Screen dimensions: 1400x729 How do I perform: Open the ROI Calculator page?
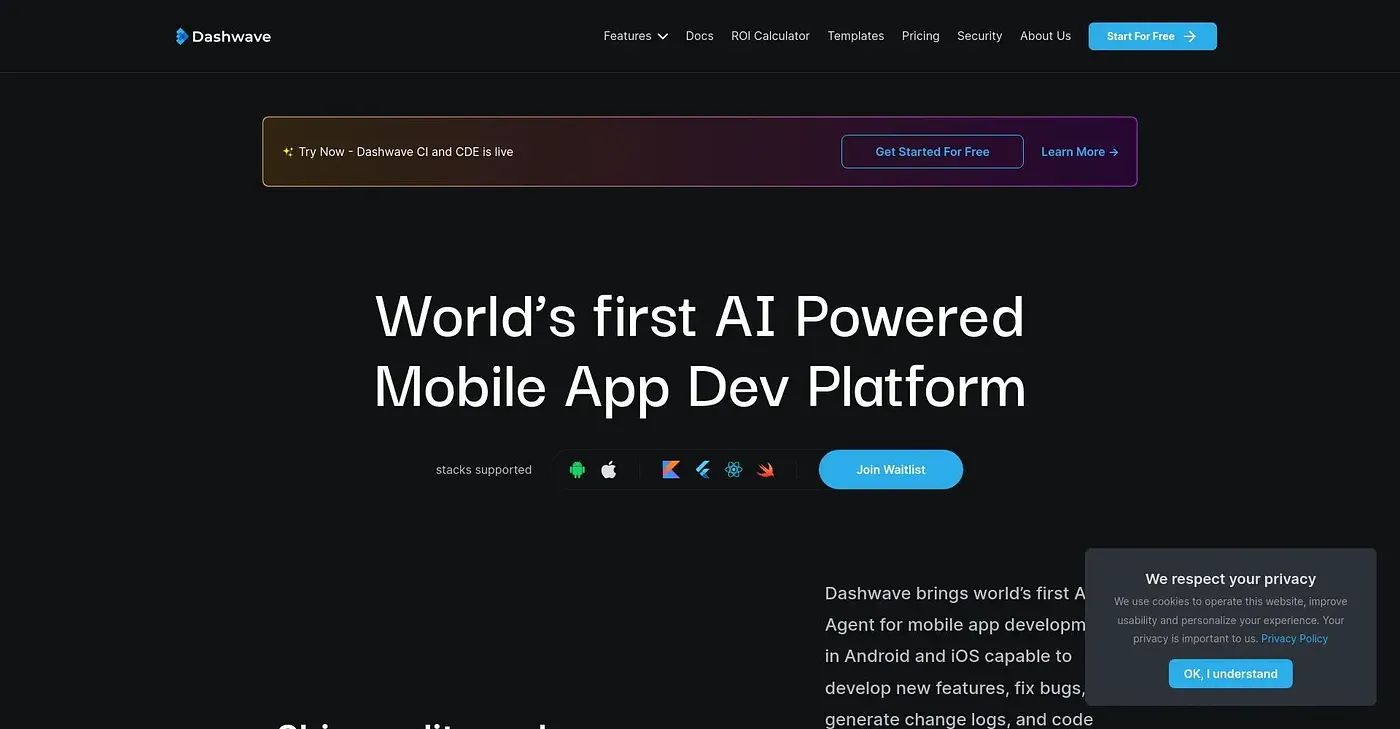tap(770, 36)
